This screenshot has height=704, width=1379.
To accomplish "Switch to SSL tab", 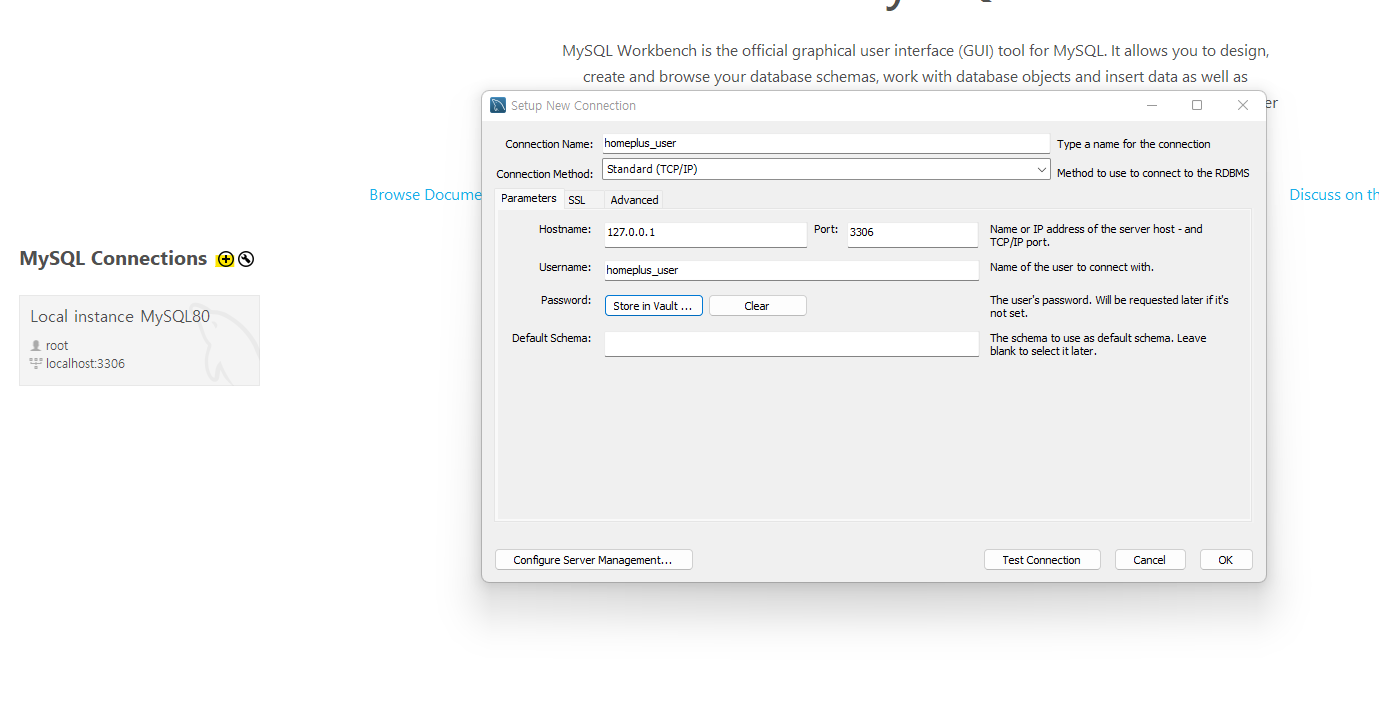I will 577,200.
